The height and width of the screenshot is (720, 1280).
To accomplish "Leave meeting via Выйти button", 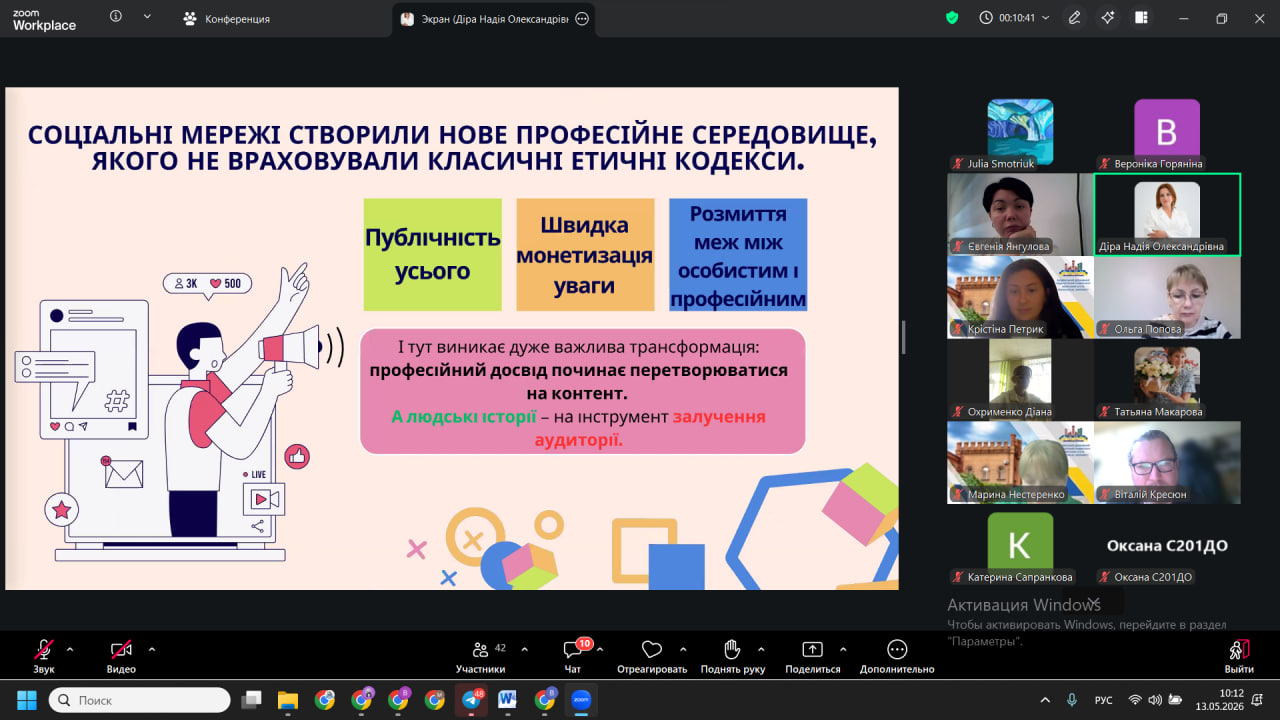I will (x=1239, y=656).
